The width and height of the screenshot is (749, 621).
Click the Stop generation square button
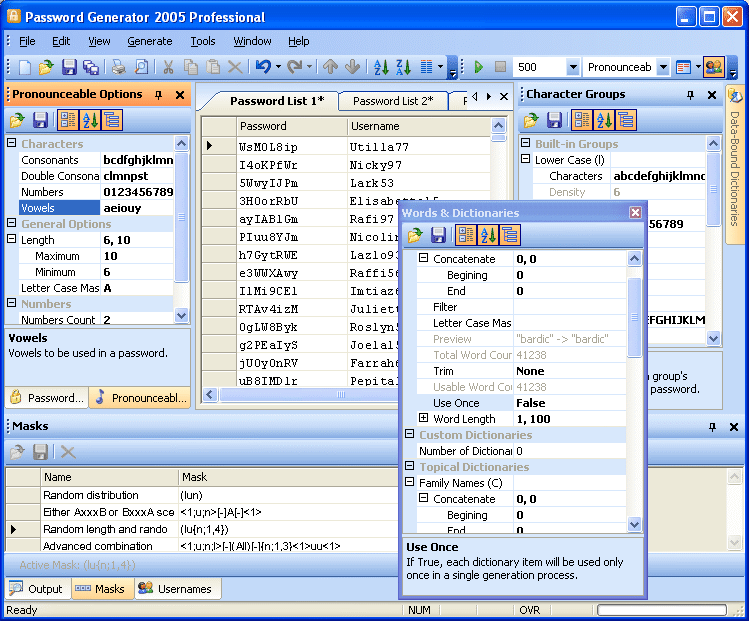(x=500, y=67)
